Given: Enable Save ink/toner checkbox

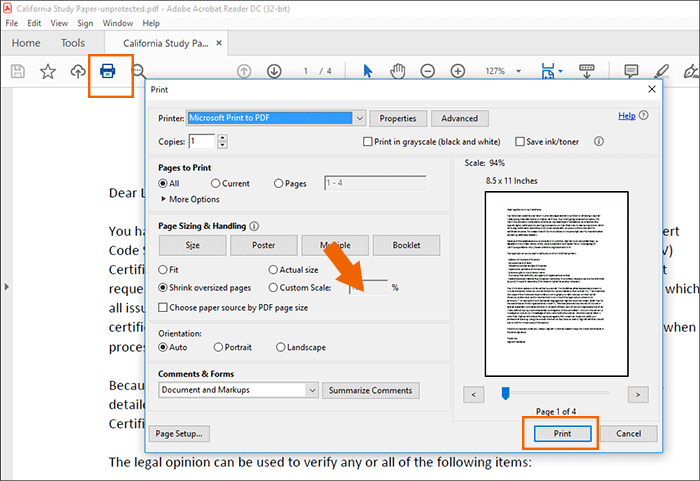Looking at the screenshot, I should (520, 142).
